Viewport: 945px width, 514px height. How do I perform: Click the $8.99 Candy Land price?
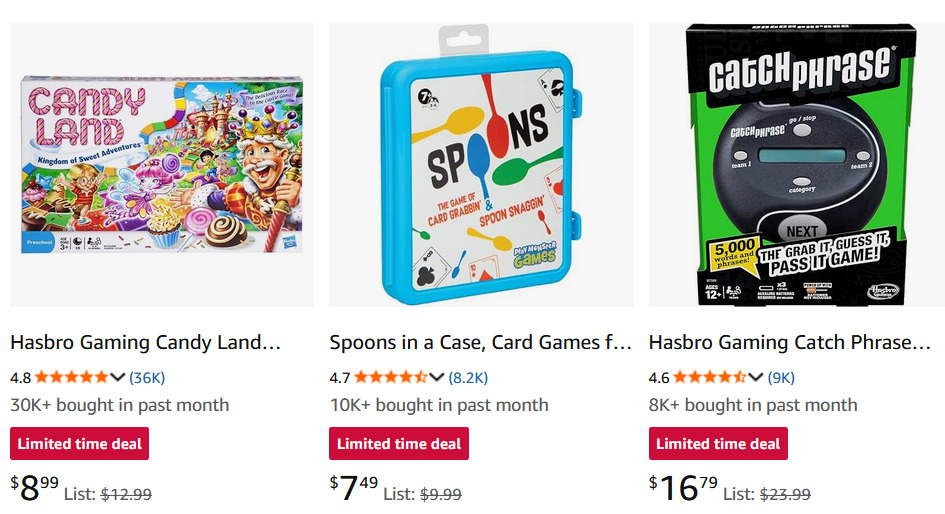[35, 488]
